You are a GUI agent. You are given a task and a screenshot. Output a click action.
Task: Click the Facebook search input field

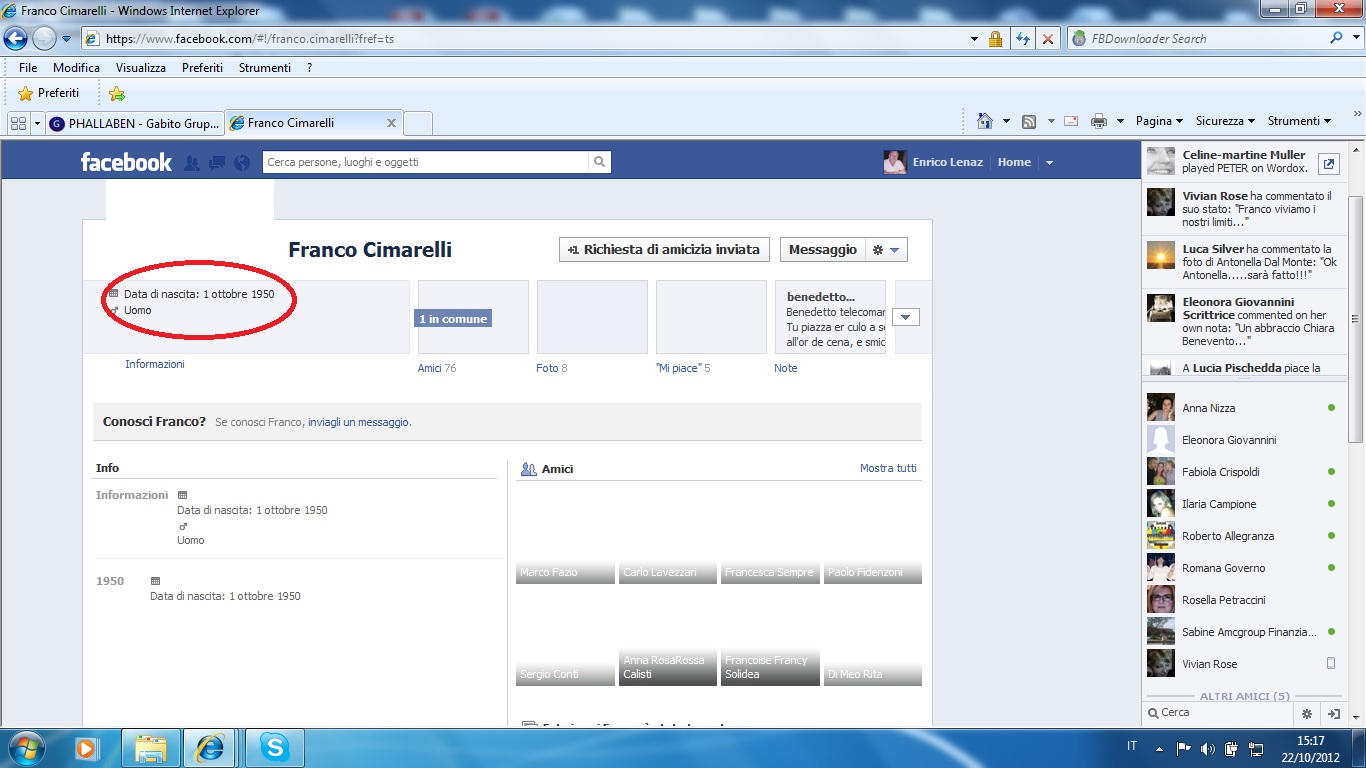click(426, 162)
